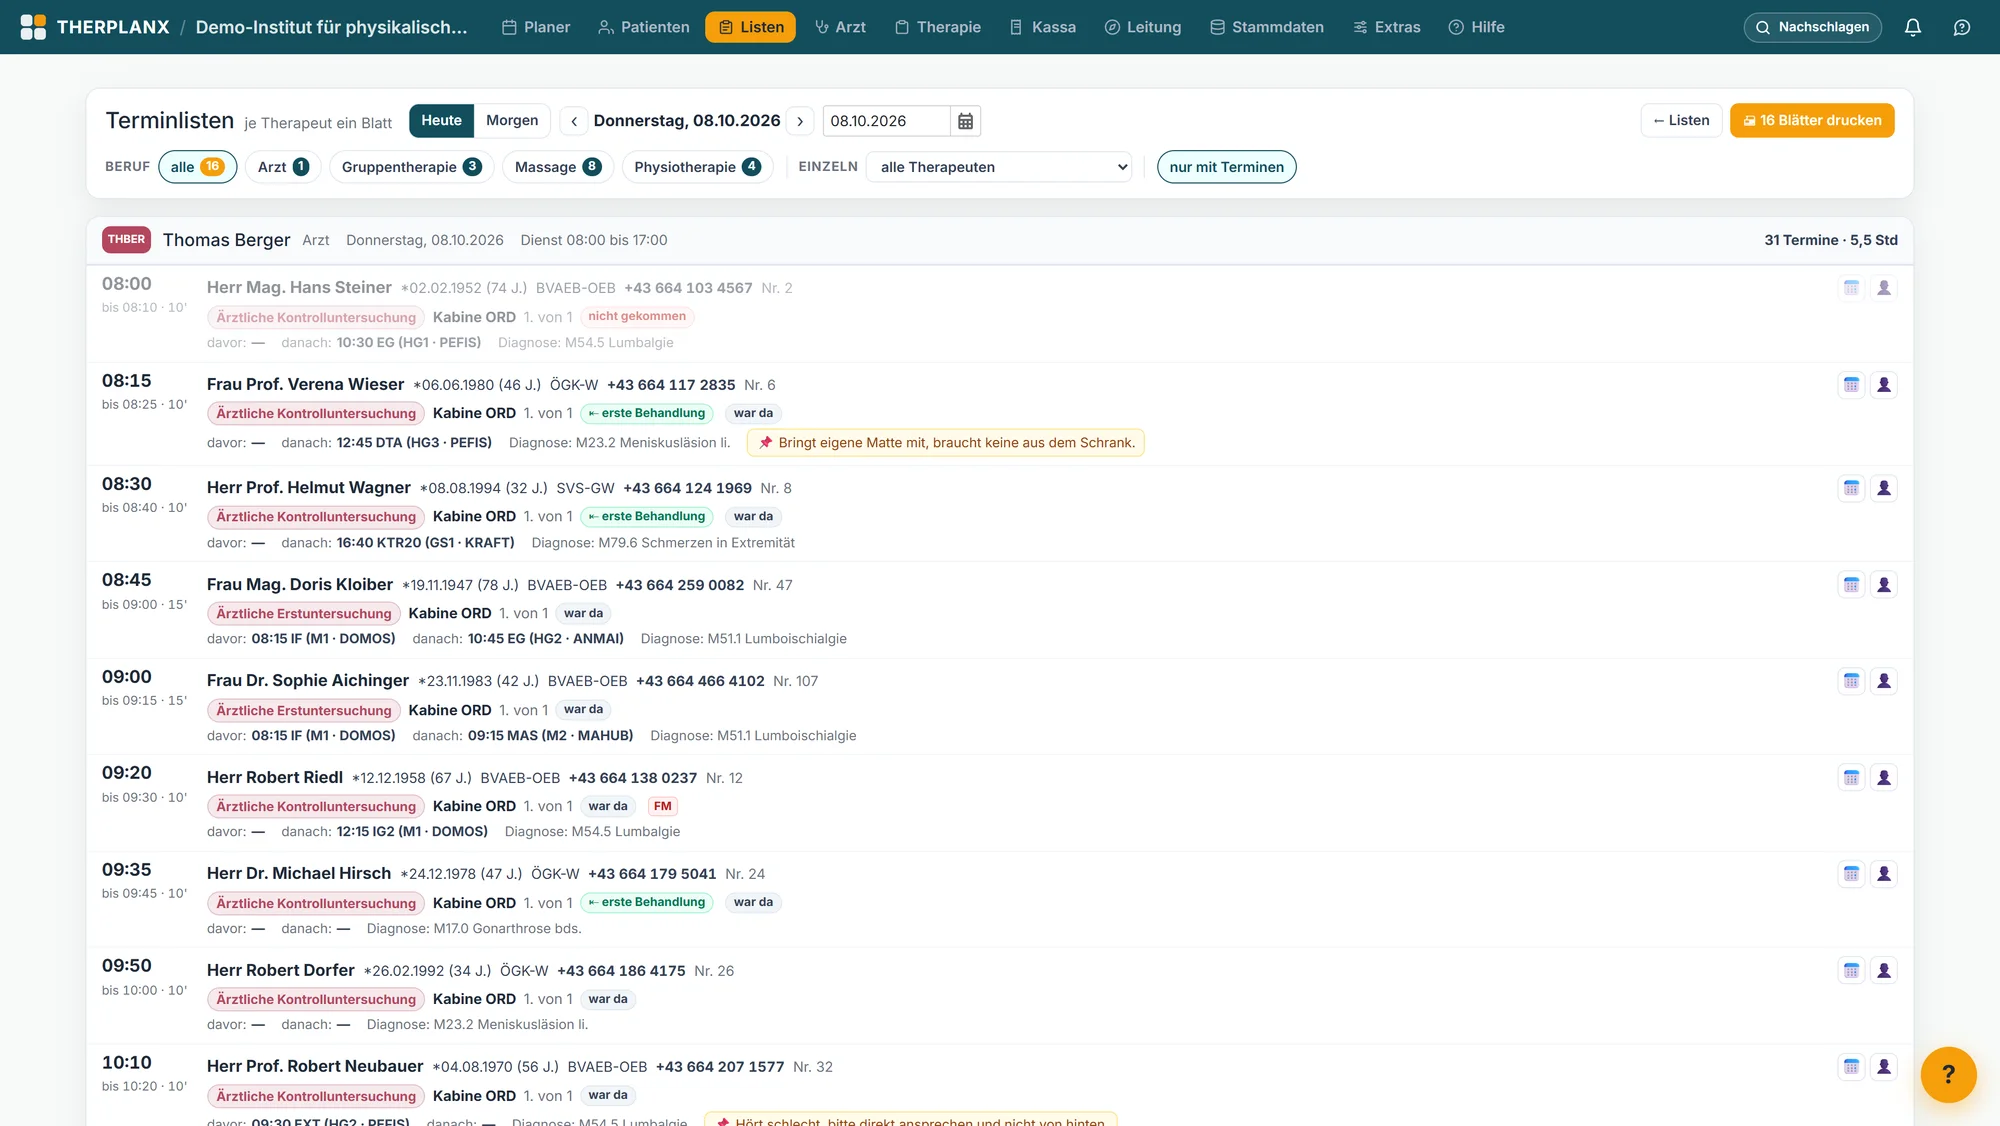Open patient icon for Hans Steiner row
Viewport: 2000px width, 1126px height.
(x=1883, y=288)
